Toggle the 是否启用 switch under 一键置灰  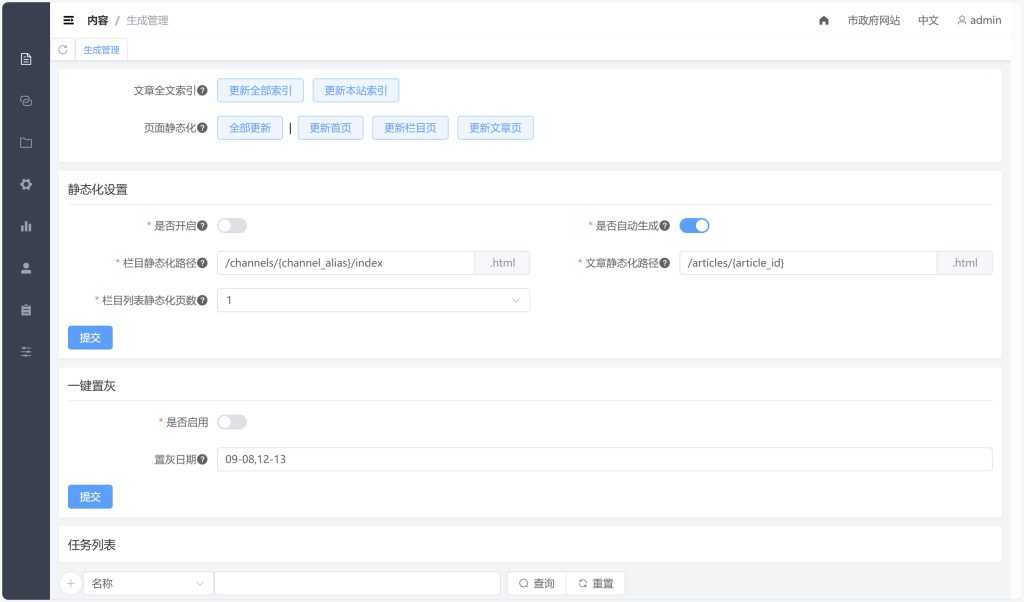click(x=232, y=422)
